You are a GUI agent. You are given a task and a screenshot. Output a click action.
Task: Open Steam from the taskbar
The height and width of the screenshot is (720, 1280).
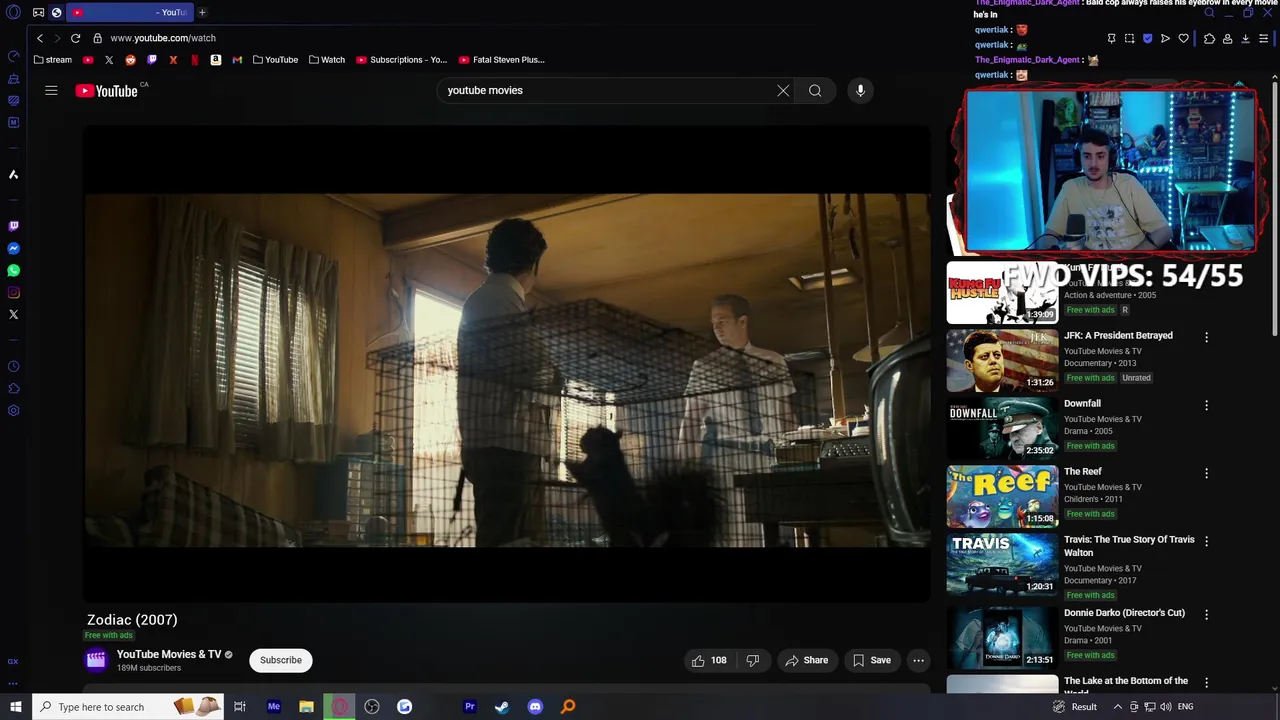[502, 707]
